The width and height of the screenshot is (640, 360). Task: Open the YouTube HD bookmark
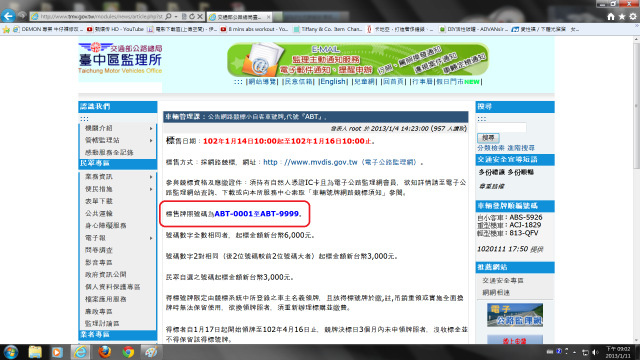pyautogui.click(x=115, y=29)
